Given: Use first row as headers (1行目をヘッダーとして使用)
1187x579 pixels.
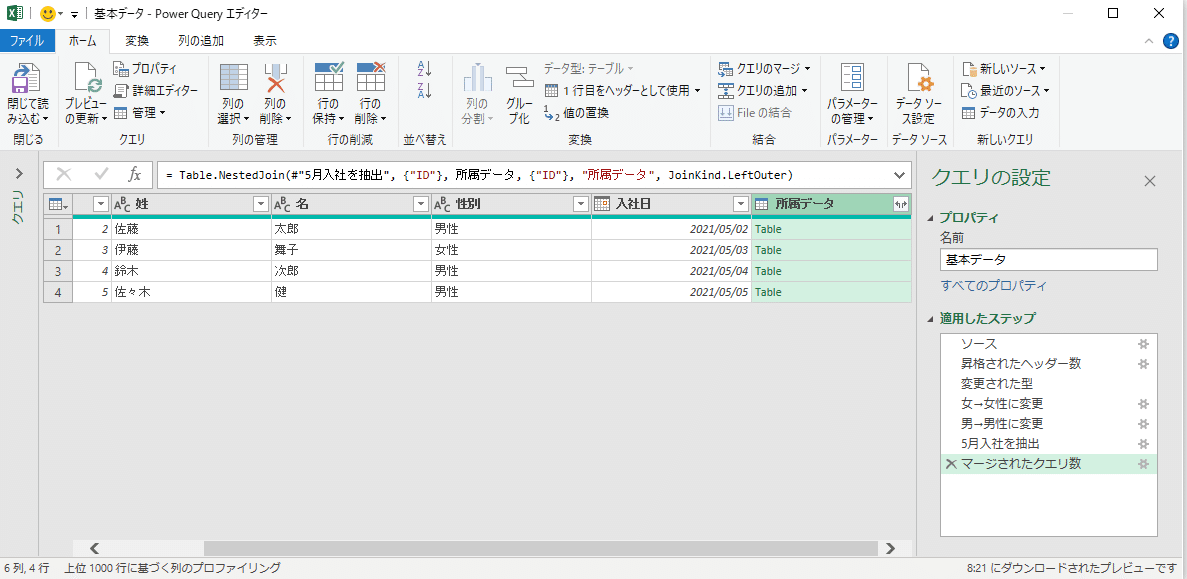Looking at the screenshot, I should [622, 91].
